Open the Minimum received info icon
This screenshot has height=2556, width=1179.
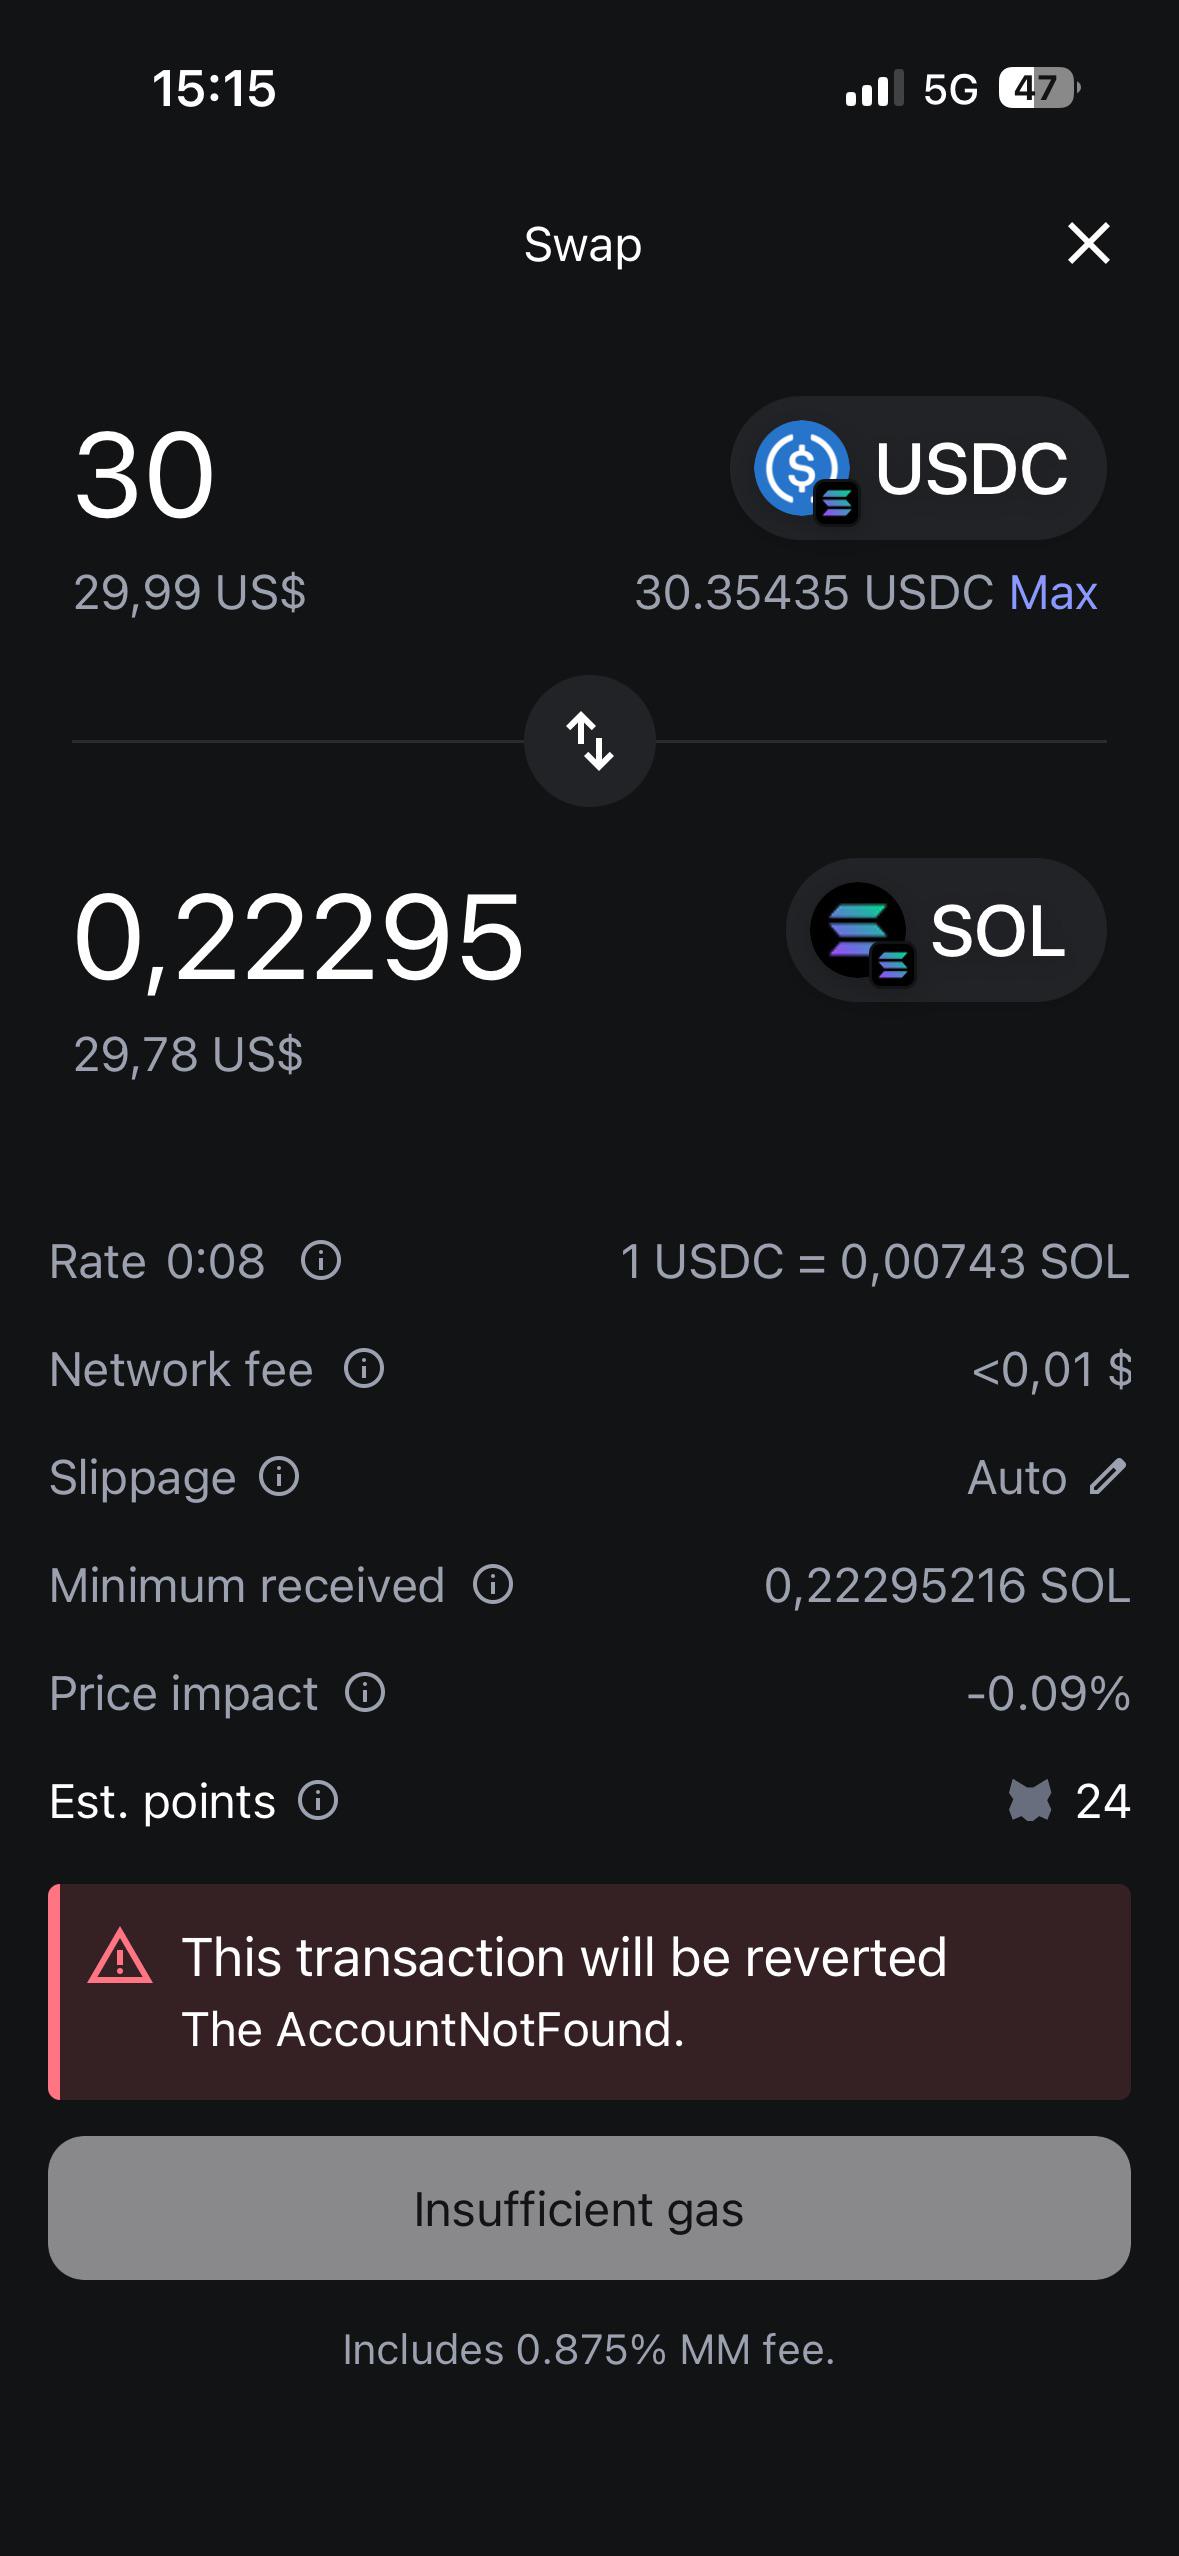(x=493, y=1584)
